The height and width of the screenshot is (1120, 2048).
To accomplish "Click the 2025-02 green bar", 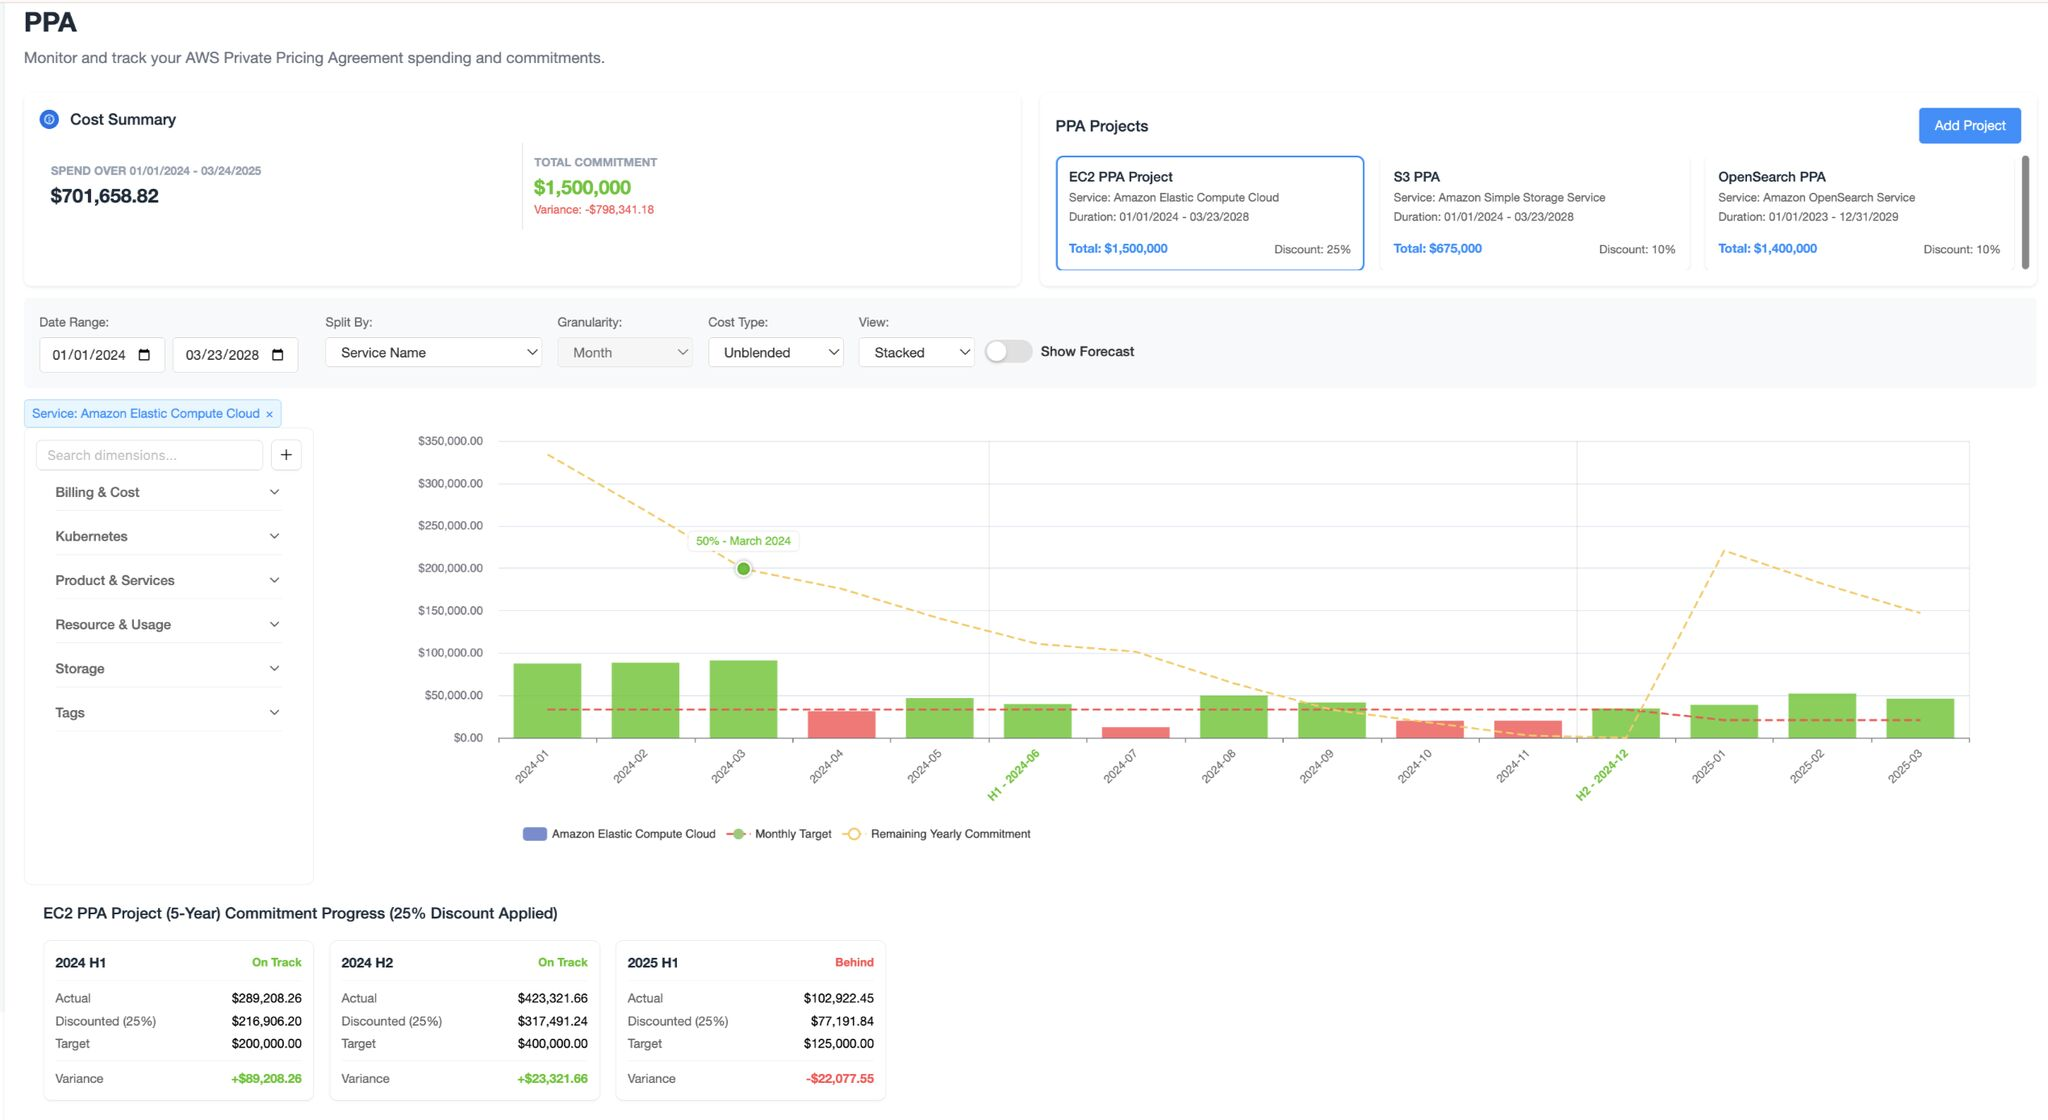I will coord(1822,716).
